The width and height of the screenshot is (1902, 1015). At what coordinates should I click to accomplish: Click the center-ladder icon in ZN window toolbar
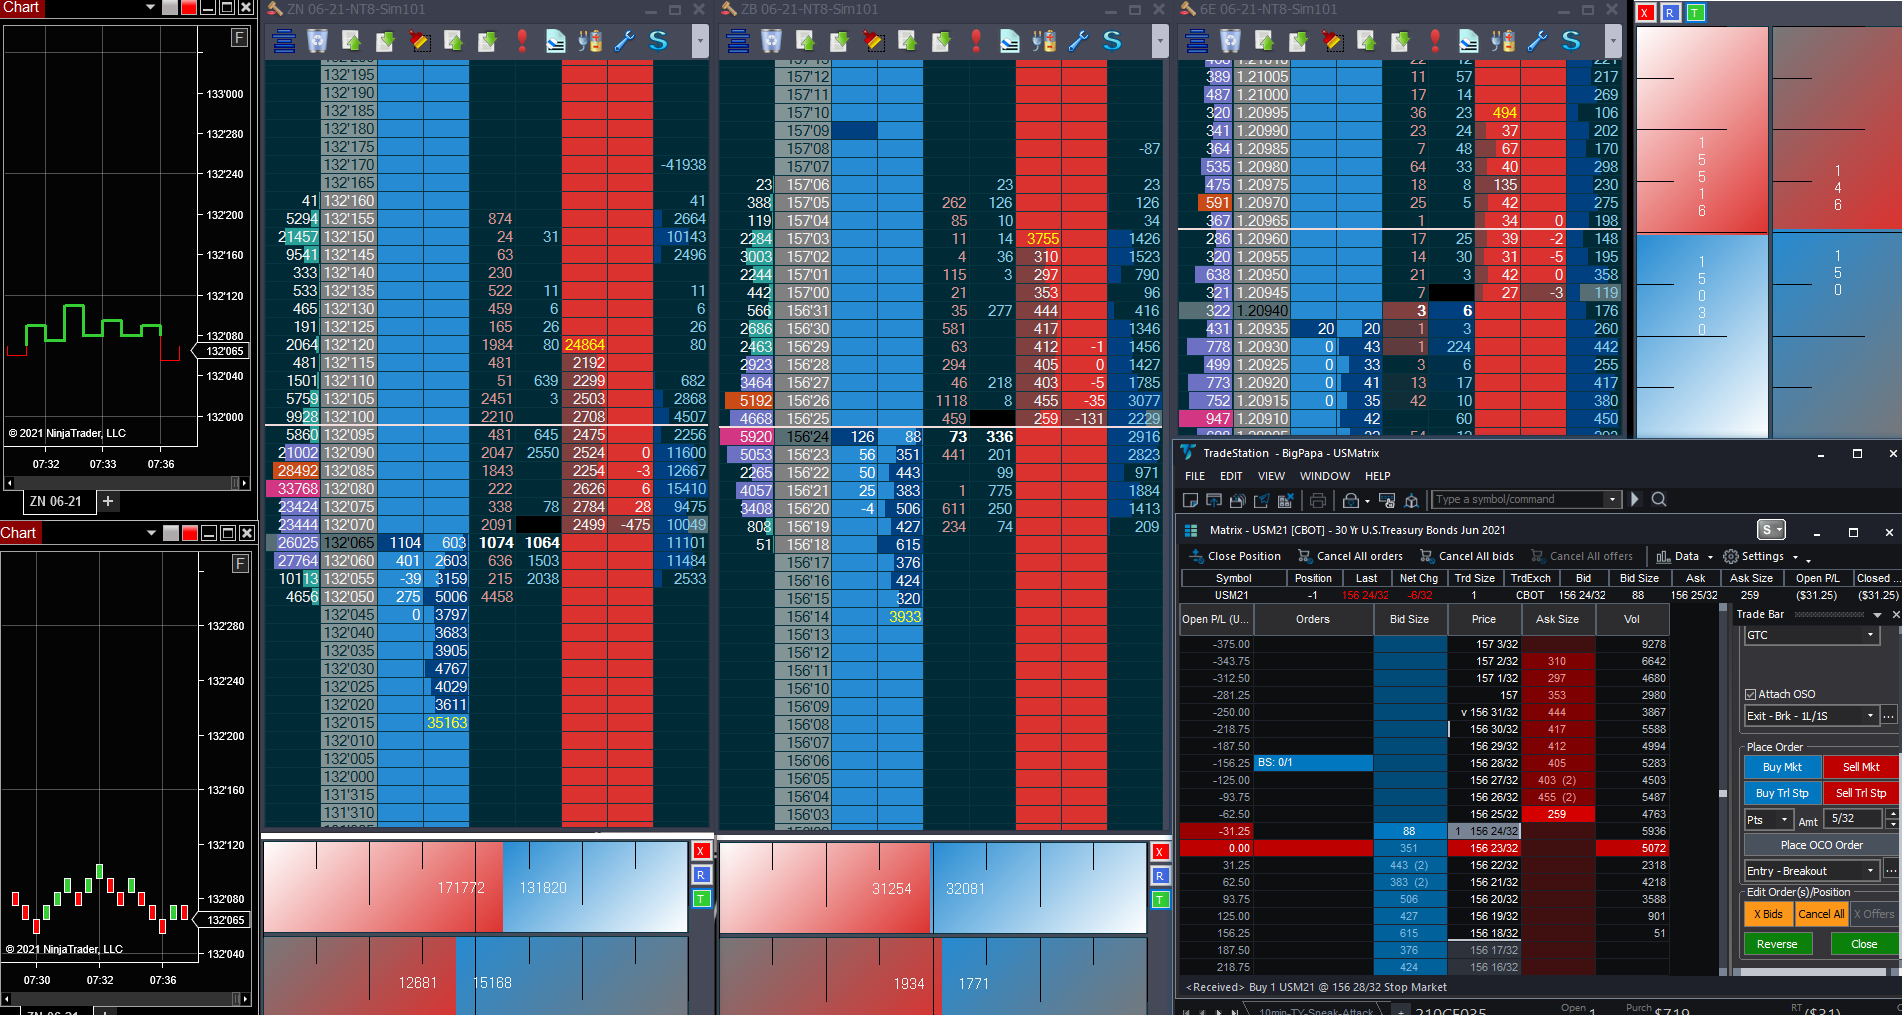[284, 41]
